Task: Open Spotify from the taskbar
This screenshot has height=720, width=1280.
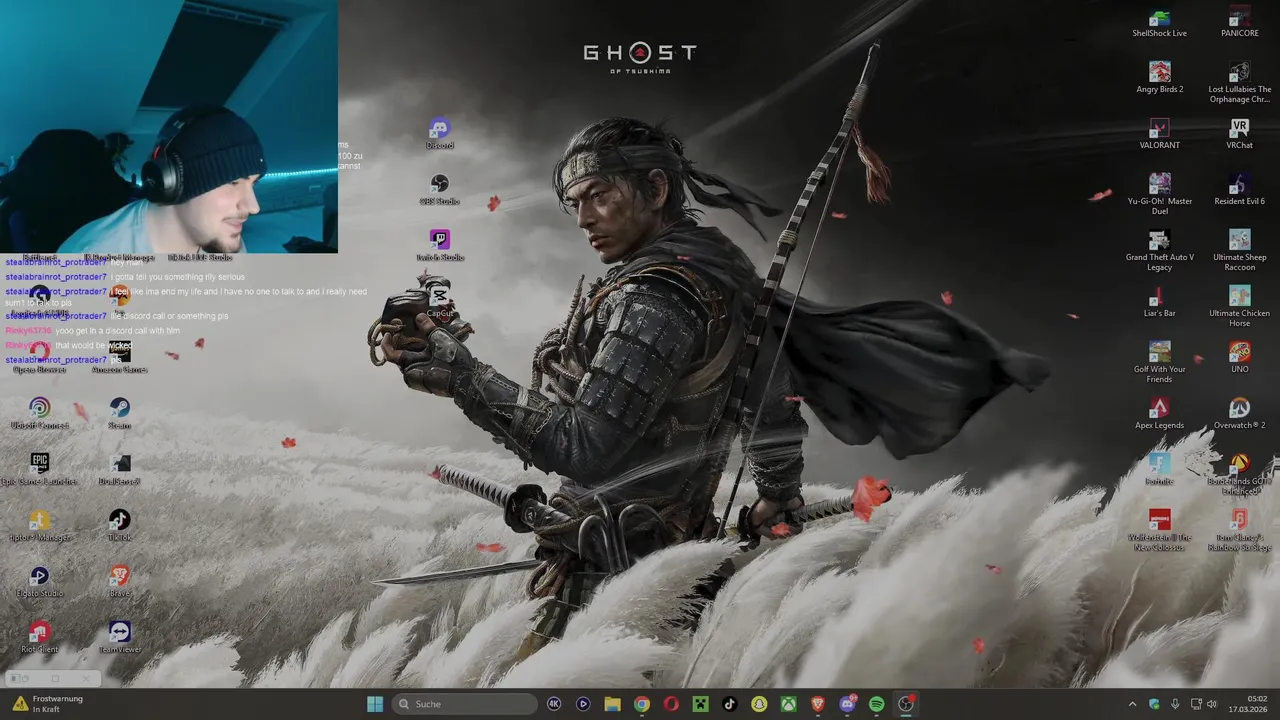Action: point(876,704)
